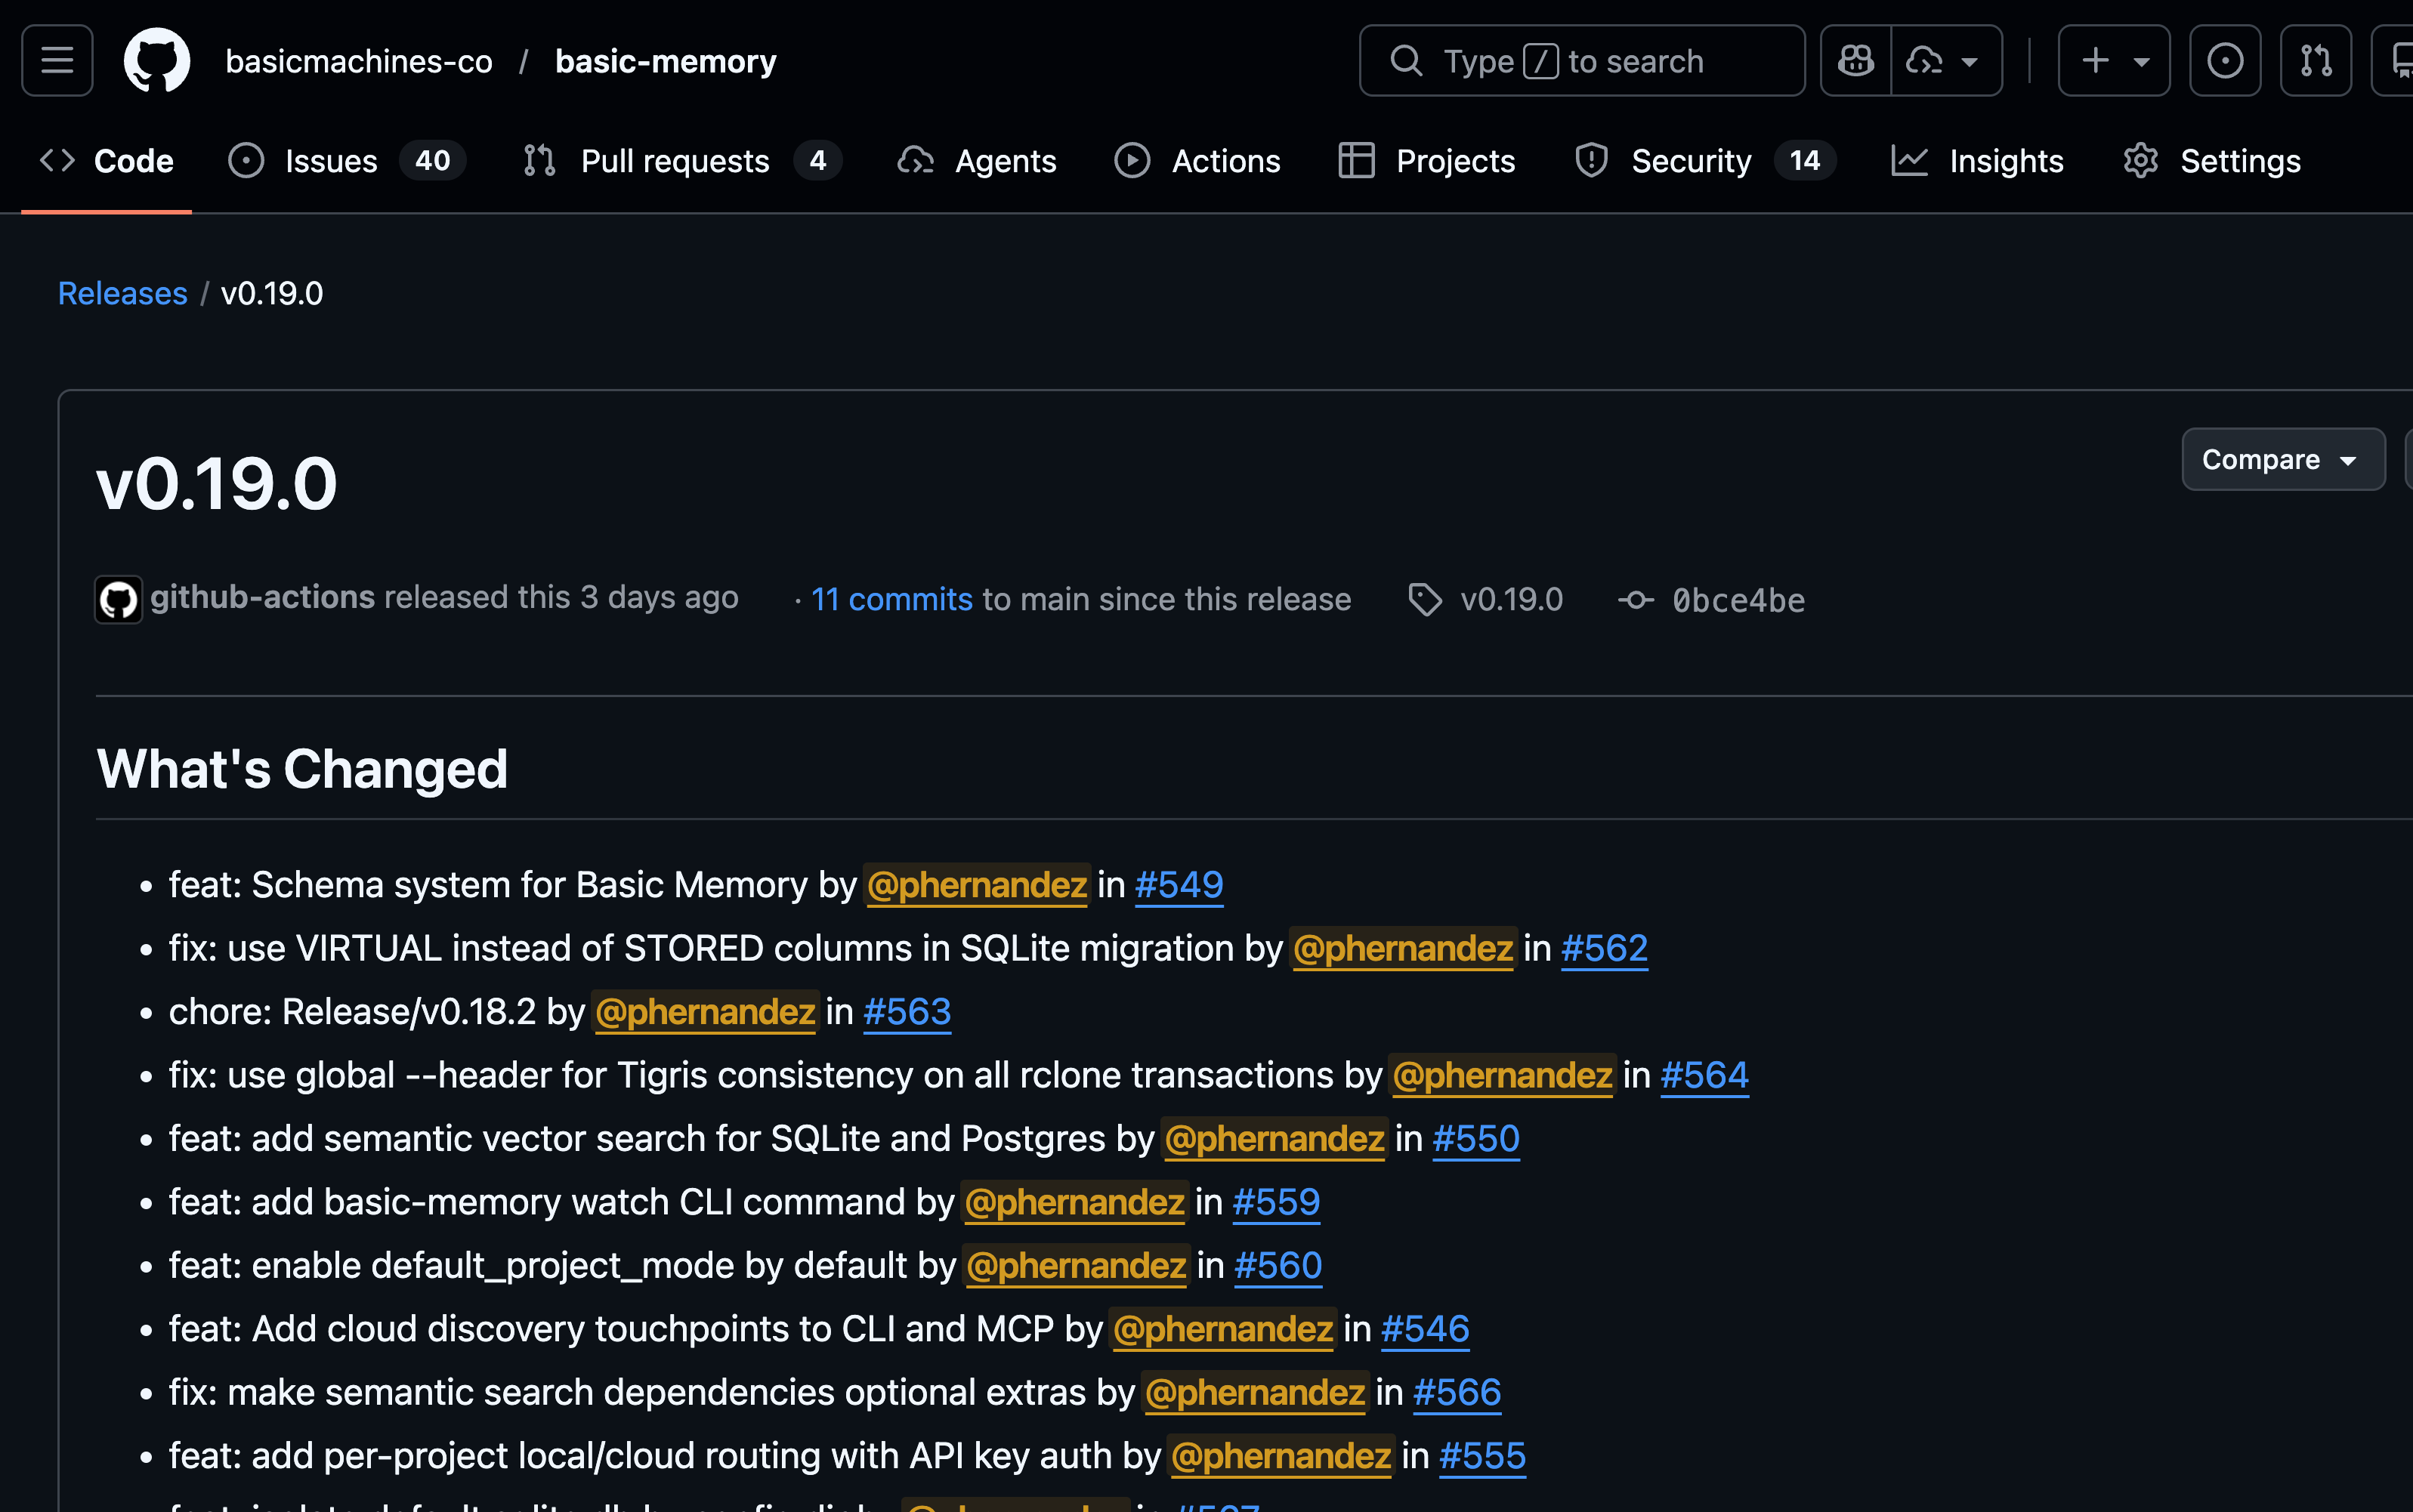The image size is (2413, 1512).
Task: Click the Actions play-circle icon
Action: 1132,161
